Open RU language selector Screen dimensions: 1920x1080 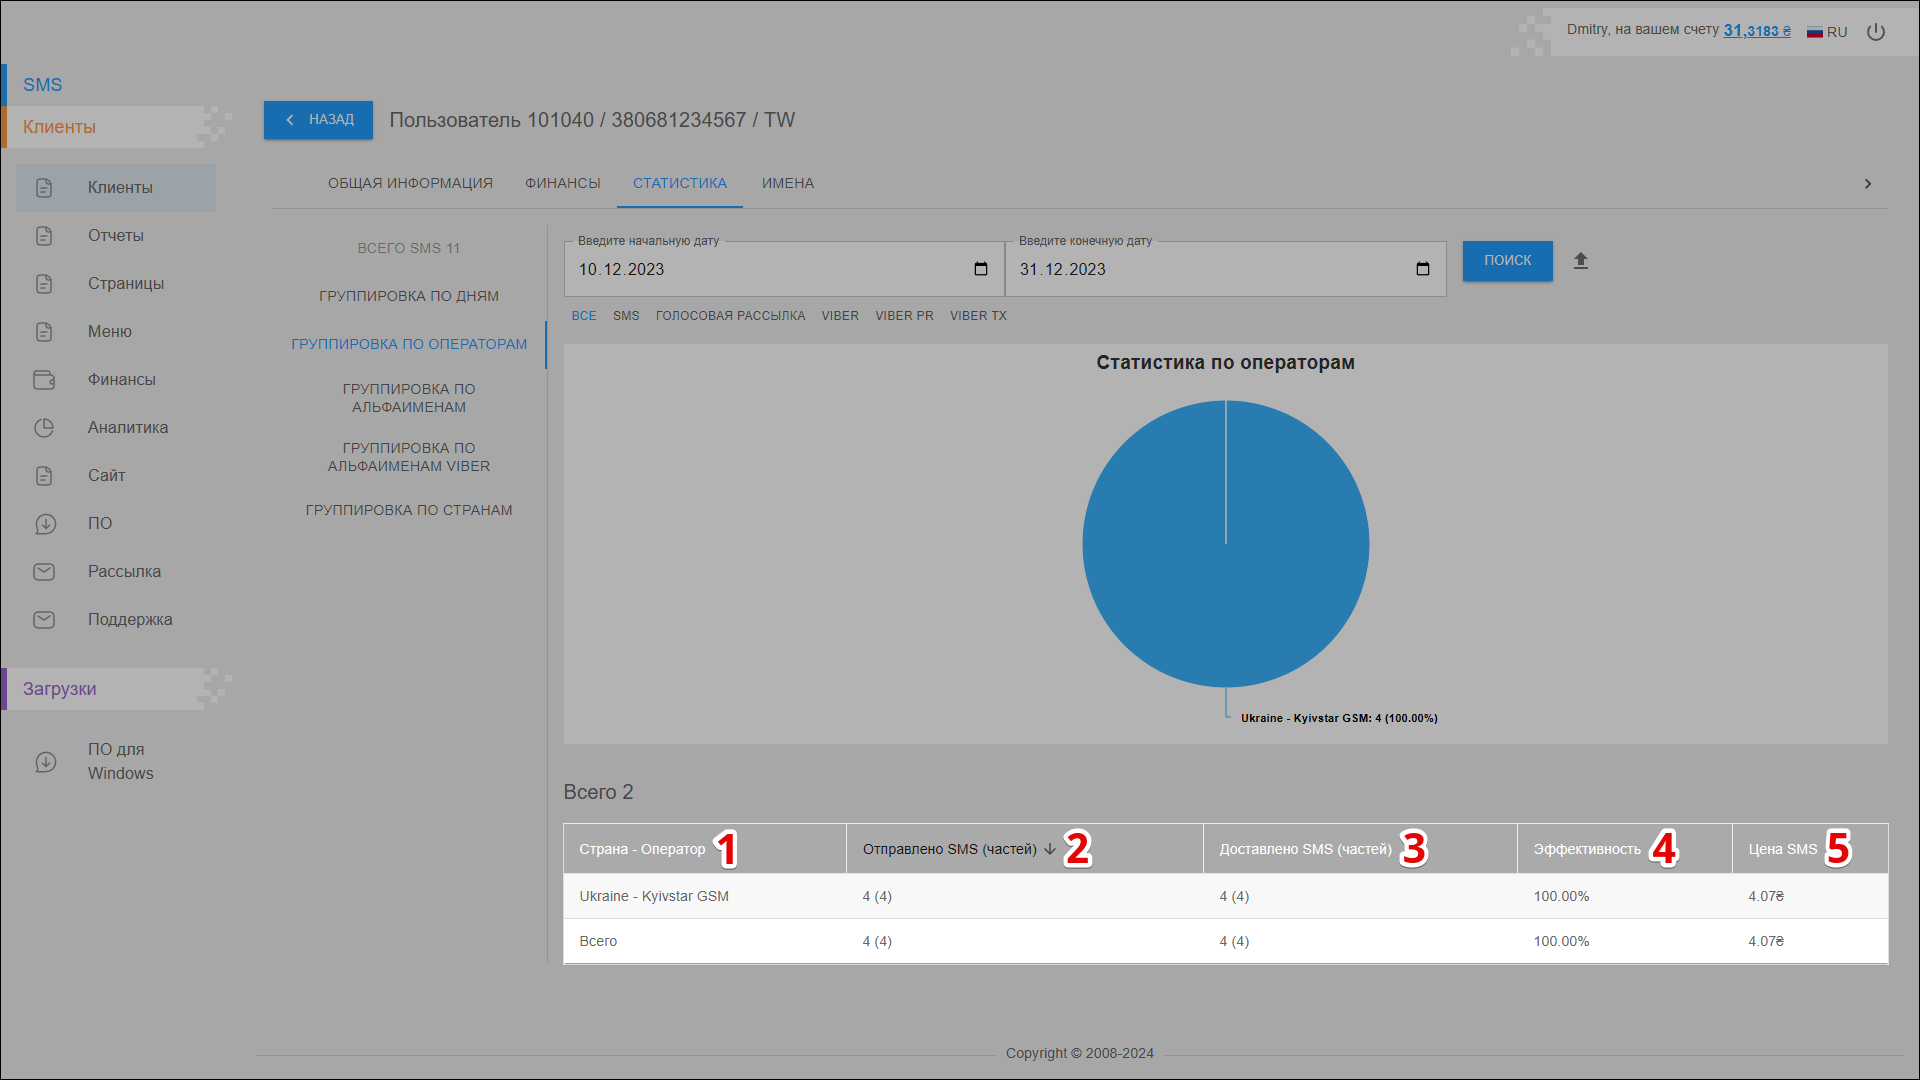click(x=1827, y=32)
